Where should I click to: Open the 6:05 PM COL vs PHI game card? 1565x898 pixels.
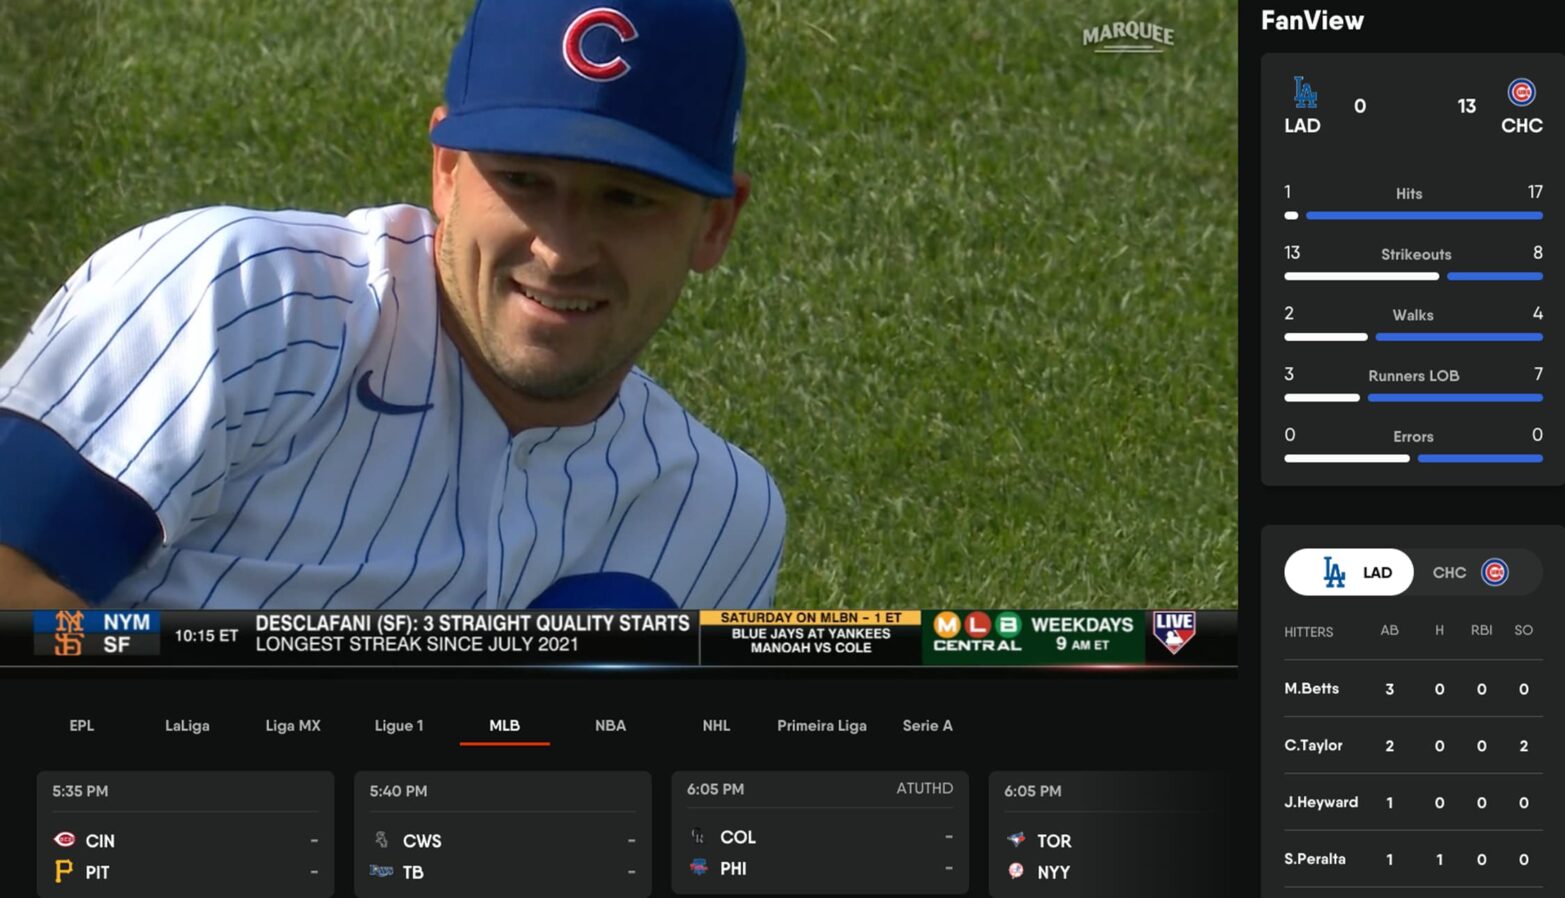click(x=818, y=833)
